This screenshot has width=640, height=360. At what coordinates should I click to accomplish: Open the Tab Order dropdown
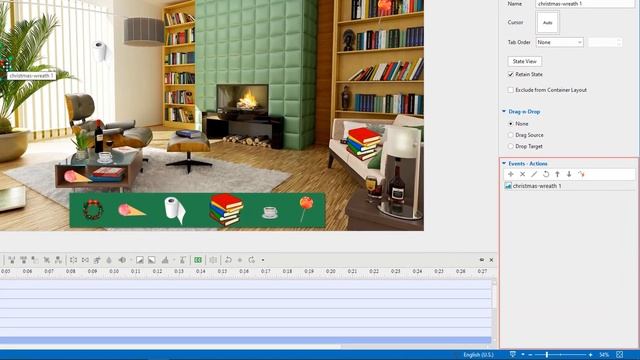coord(560,42)
